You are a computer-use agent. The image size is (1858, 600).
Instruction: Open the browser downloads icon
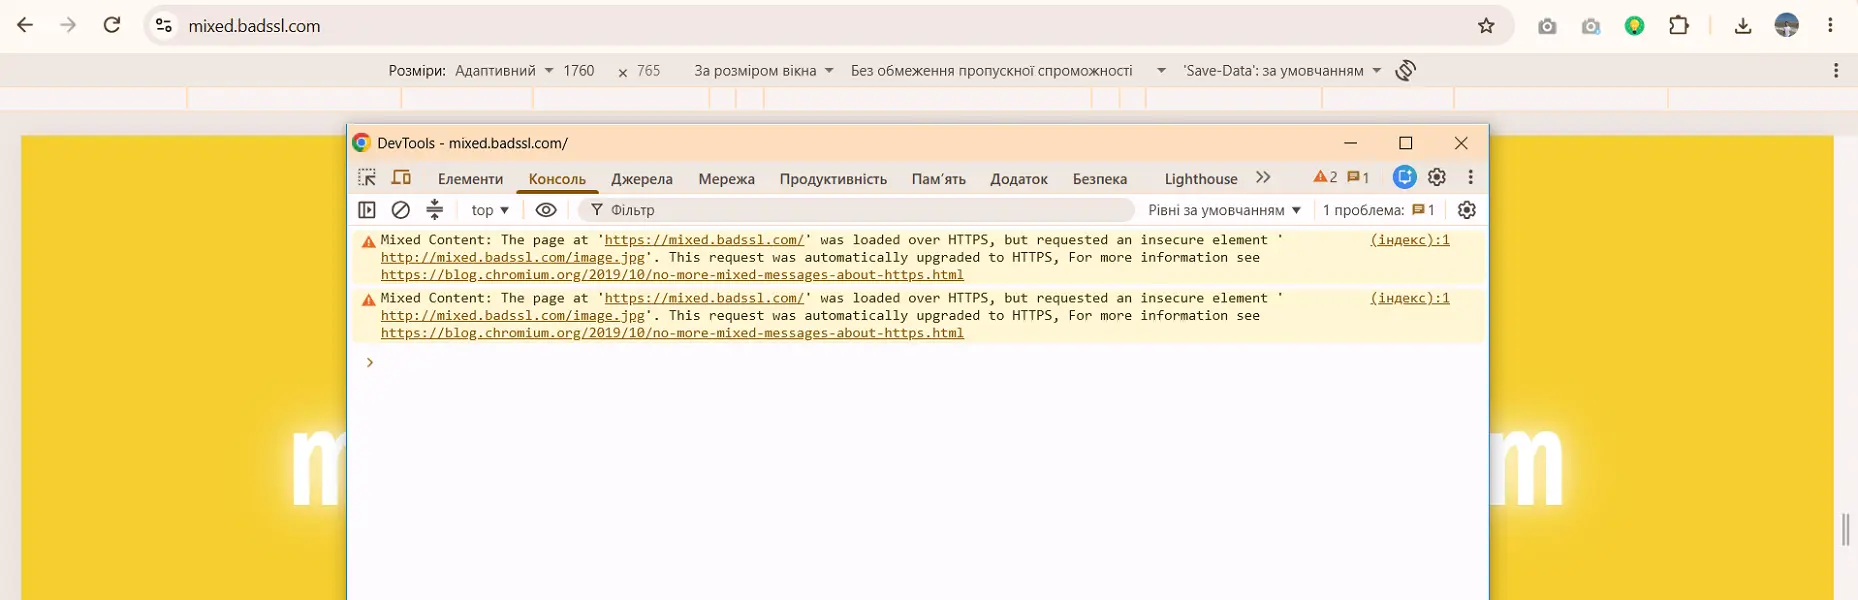click(1743, 26)
